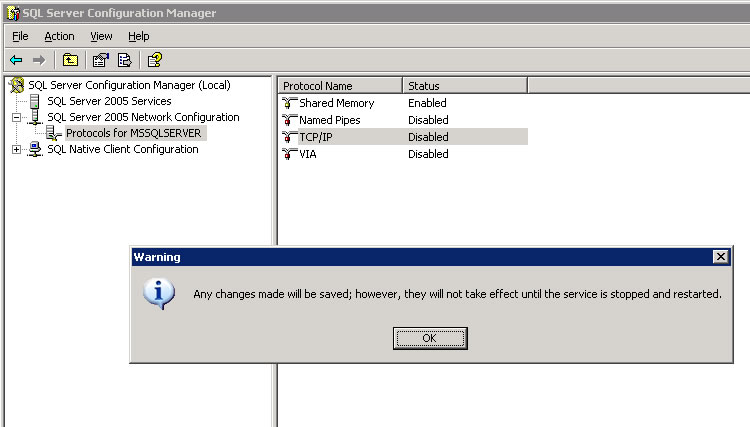Click the Back arrow toolbar icon

pyautogui.click(x=16, y=60)
